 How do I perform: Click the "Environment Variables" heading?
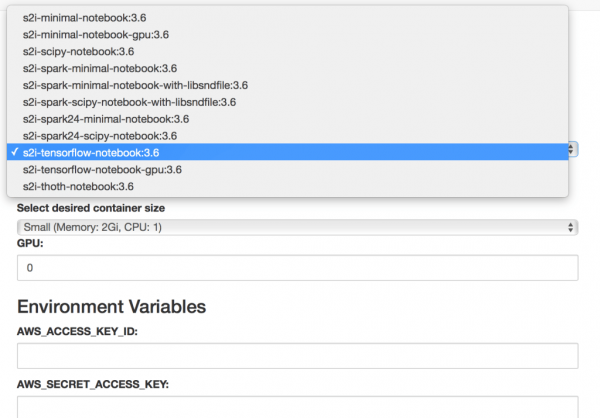click(111, 306)
